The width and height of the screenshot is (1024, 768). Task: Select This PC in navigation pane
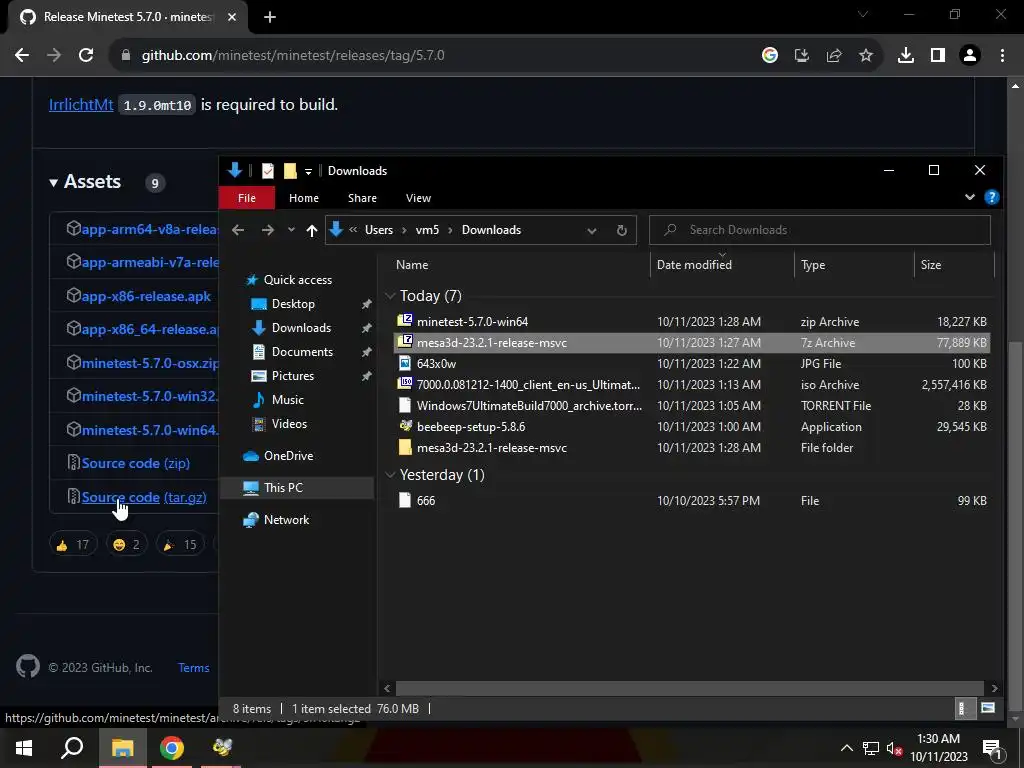(x=283, y=488)
